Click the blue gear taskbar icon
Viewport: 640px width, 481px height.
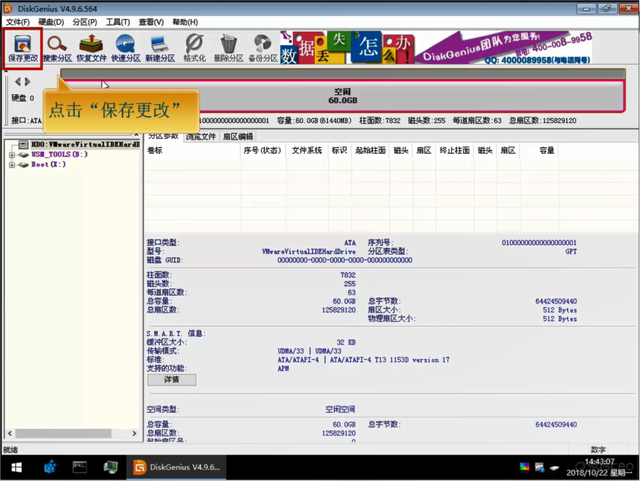(50, 467)
